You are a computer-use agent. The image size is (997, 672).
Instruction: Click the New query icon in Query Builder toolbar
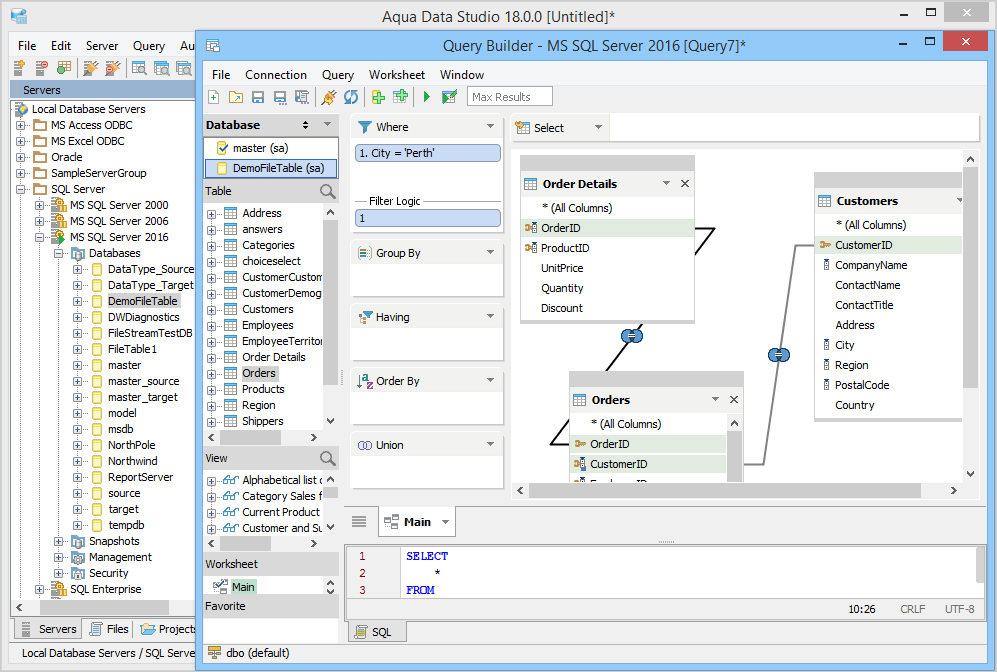[214, 97]
